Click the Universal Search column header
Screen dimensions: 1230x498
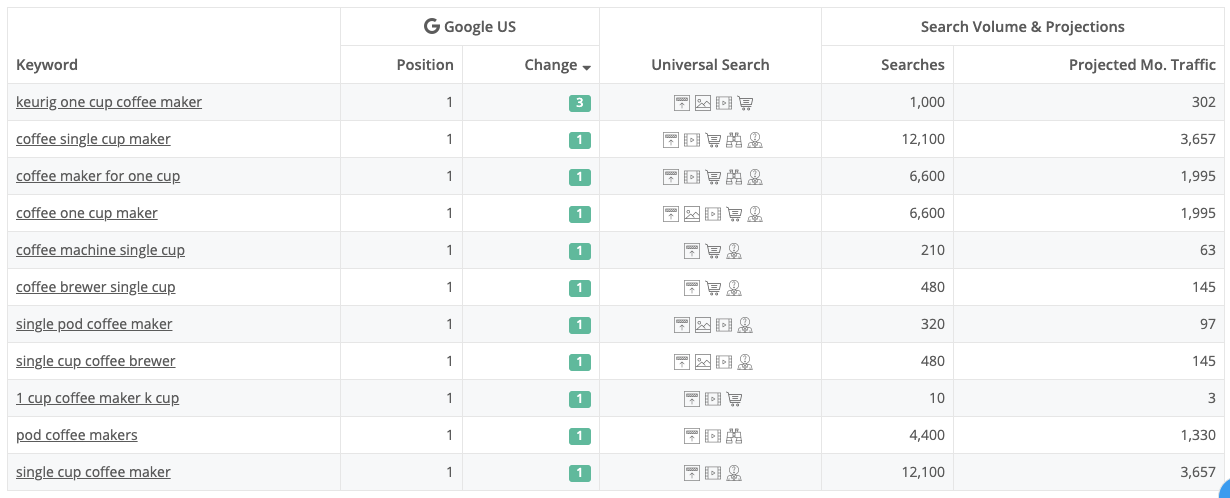[710, 64]
